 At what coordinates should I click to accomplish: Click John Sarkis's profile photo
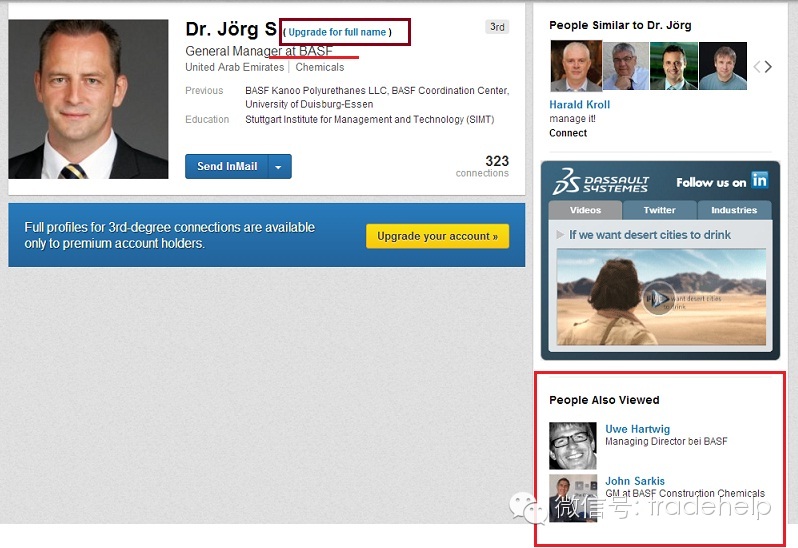pos(573,498)
